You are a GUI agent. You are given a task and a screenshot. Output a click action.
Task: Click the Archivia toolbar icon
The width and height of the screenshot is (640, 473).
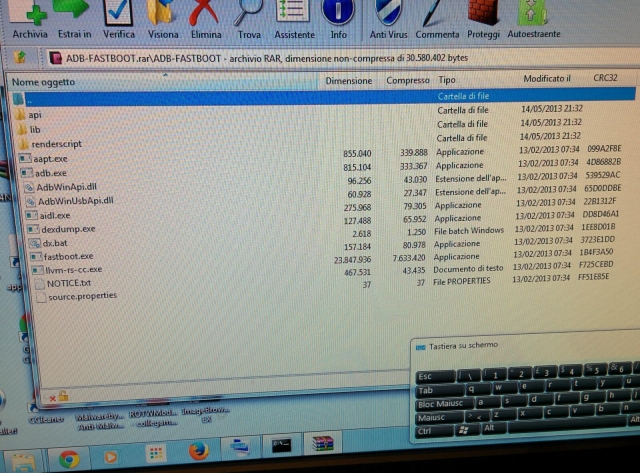pyautogui.click(x=29, y=18)
